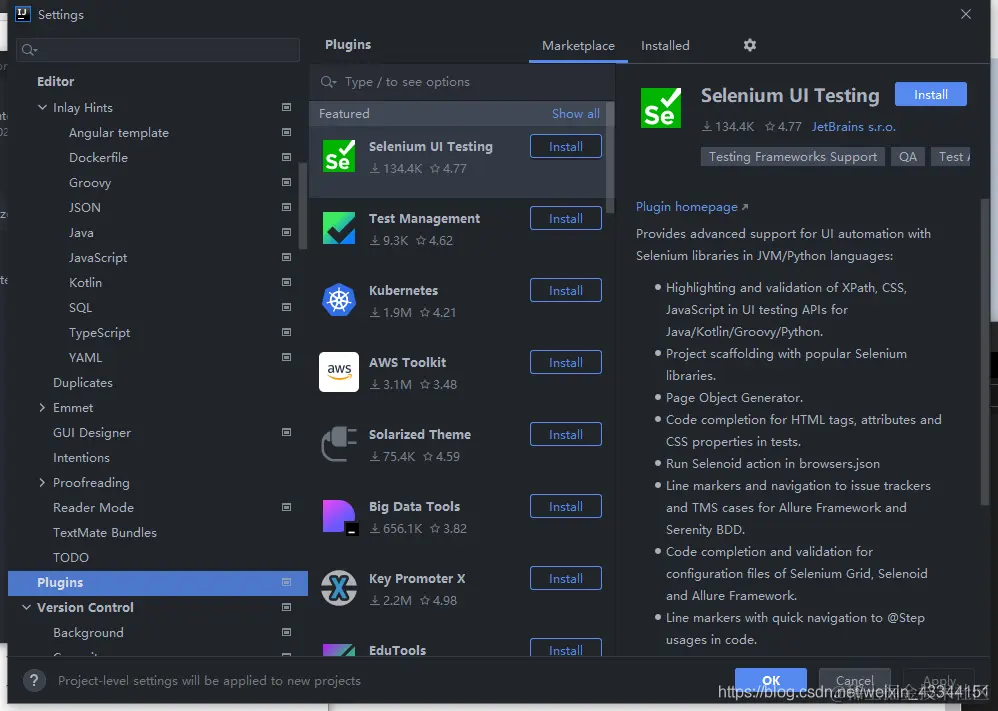Open TextMate Bundles settings
Screen dimensions: 998x711
tap(104, 533)
